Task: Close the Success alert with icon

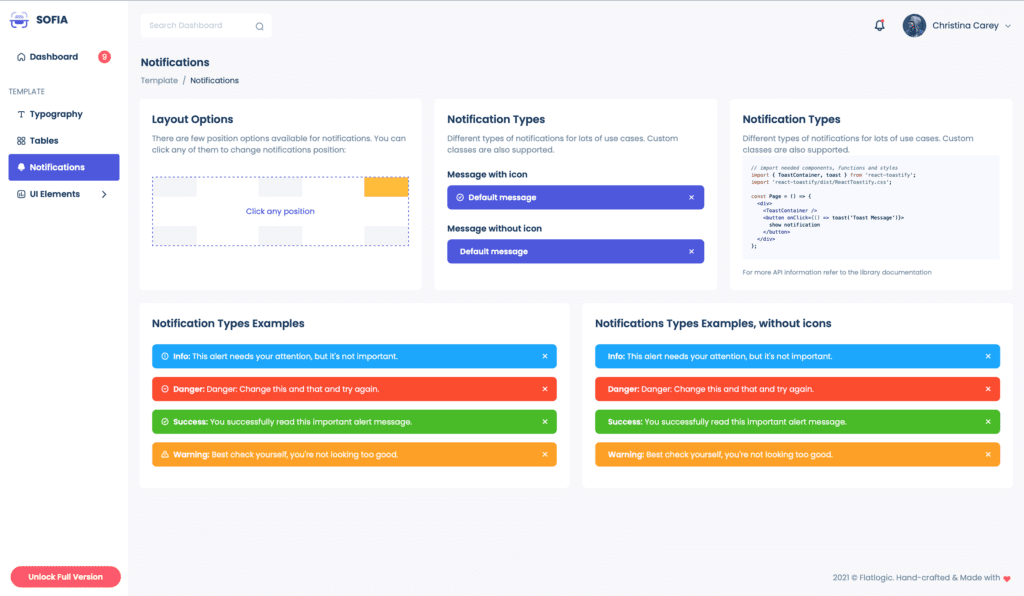Action: (545, 422)
